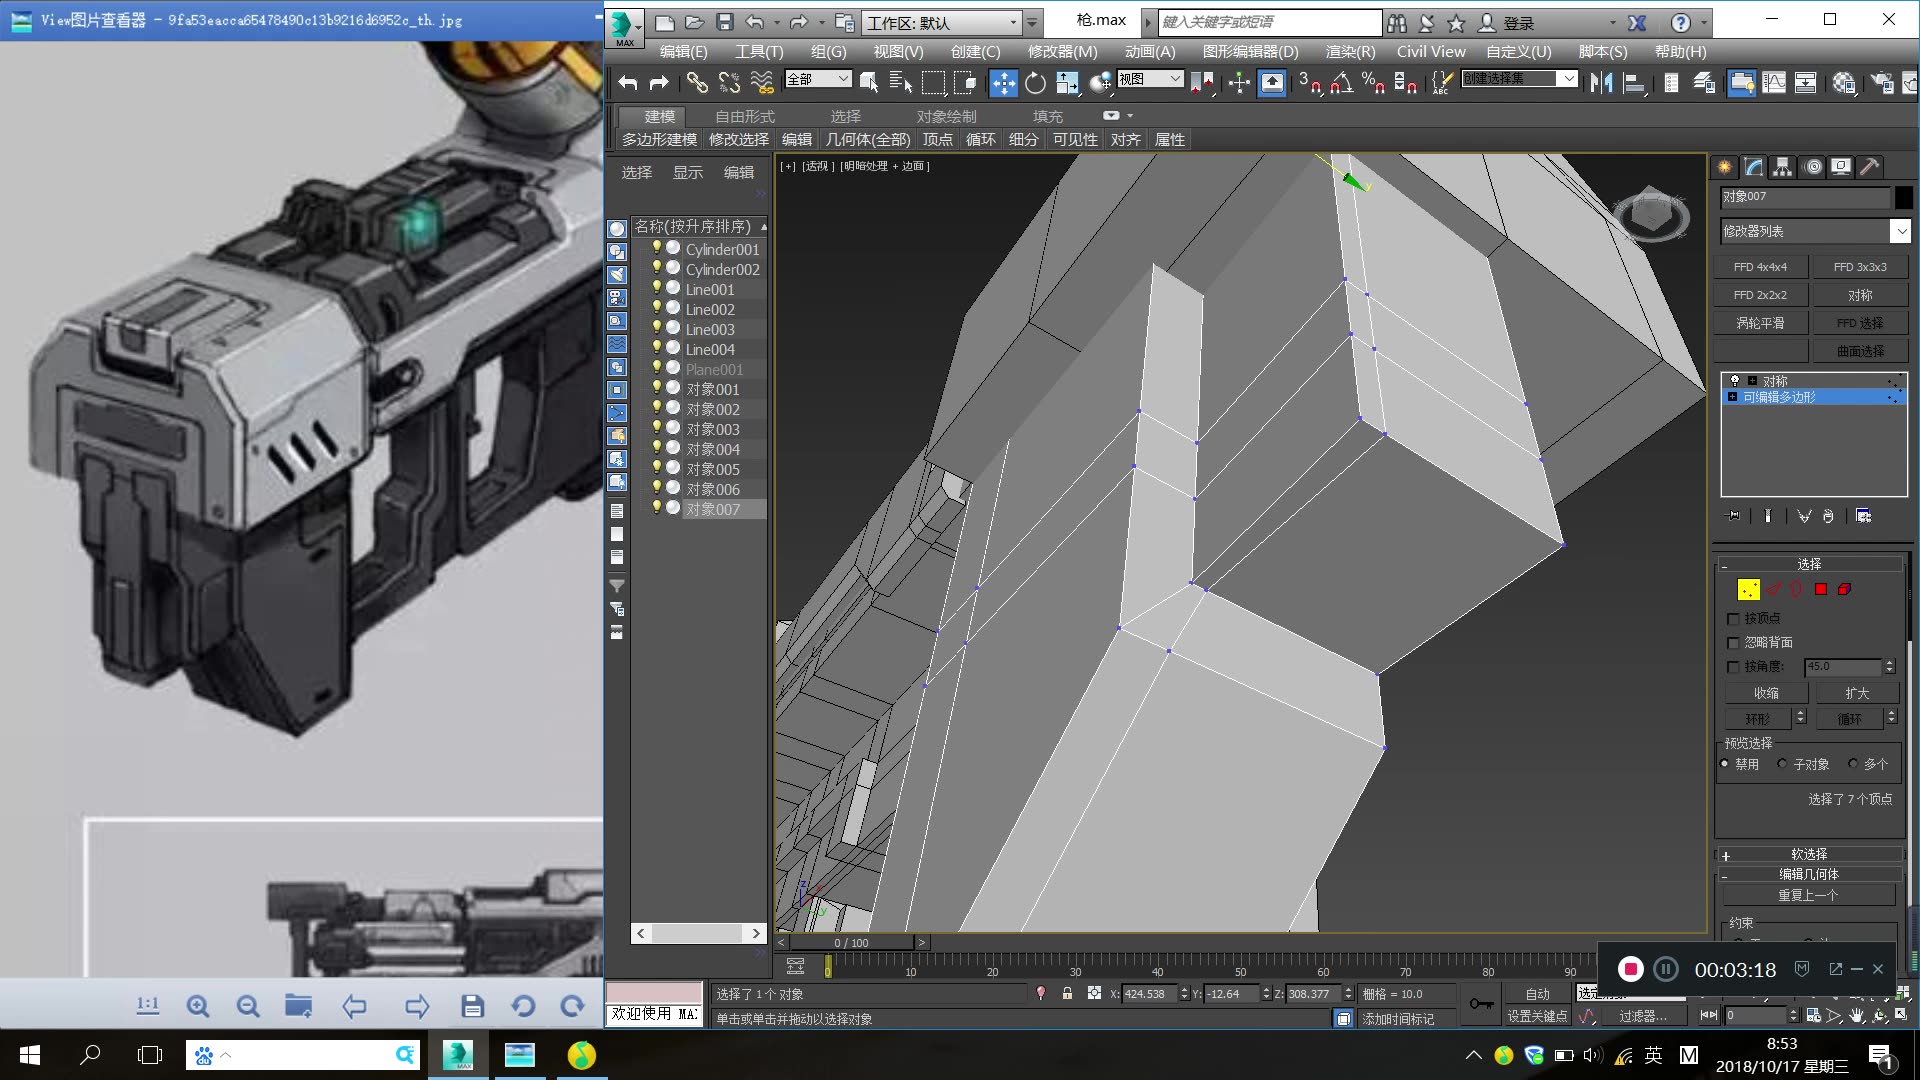
Task: Open the 全部 selection filter dropdown
Action: pos(842,78)
